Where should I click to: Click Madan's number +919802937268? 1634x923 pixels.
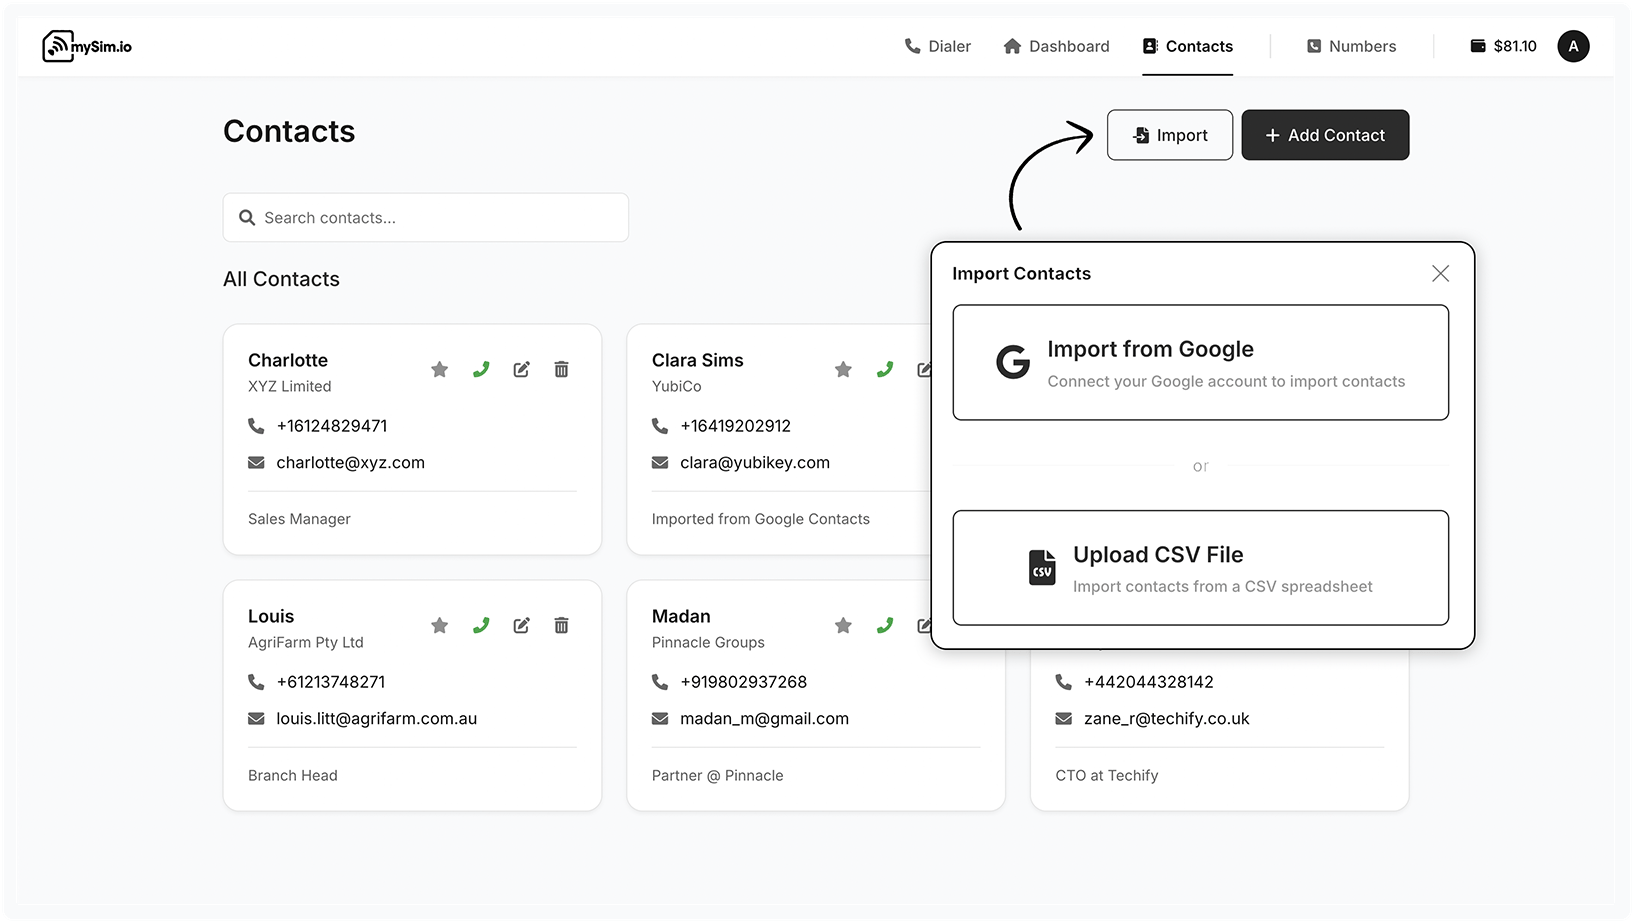[x=743, y=682]
